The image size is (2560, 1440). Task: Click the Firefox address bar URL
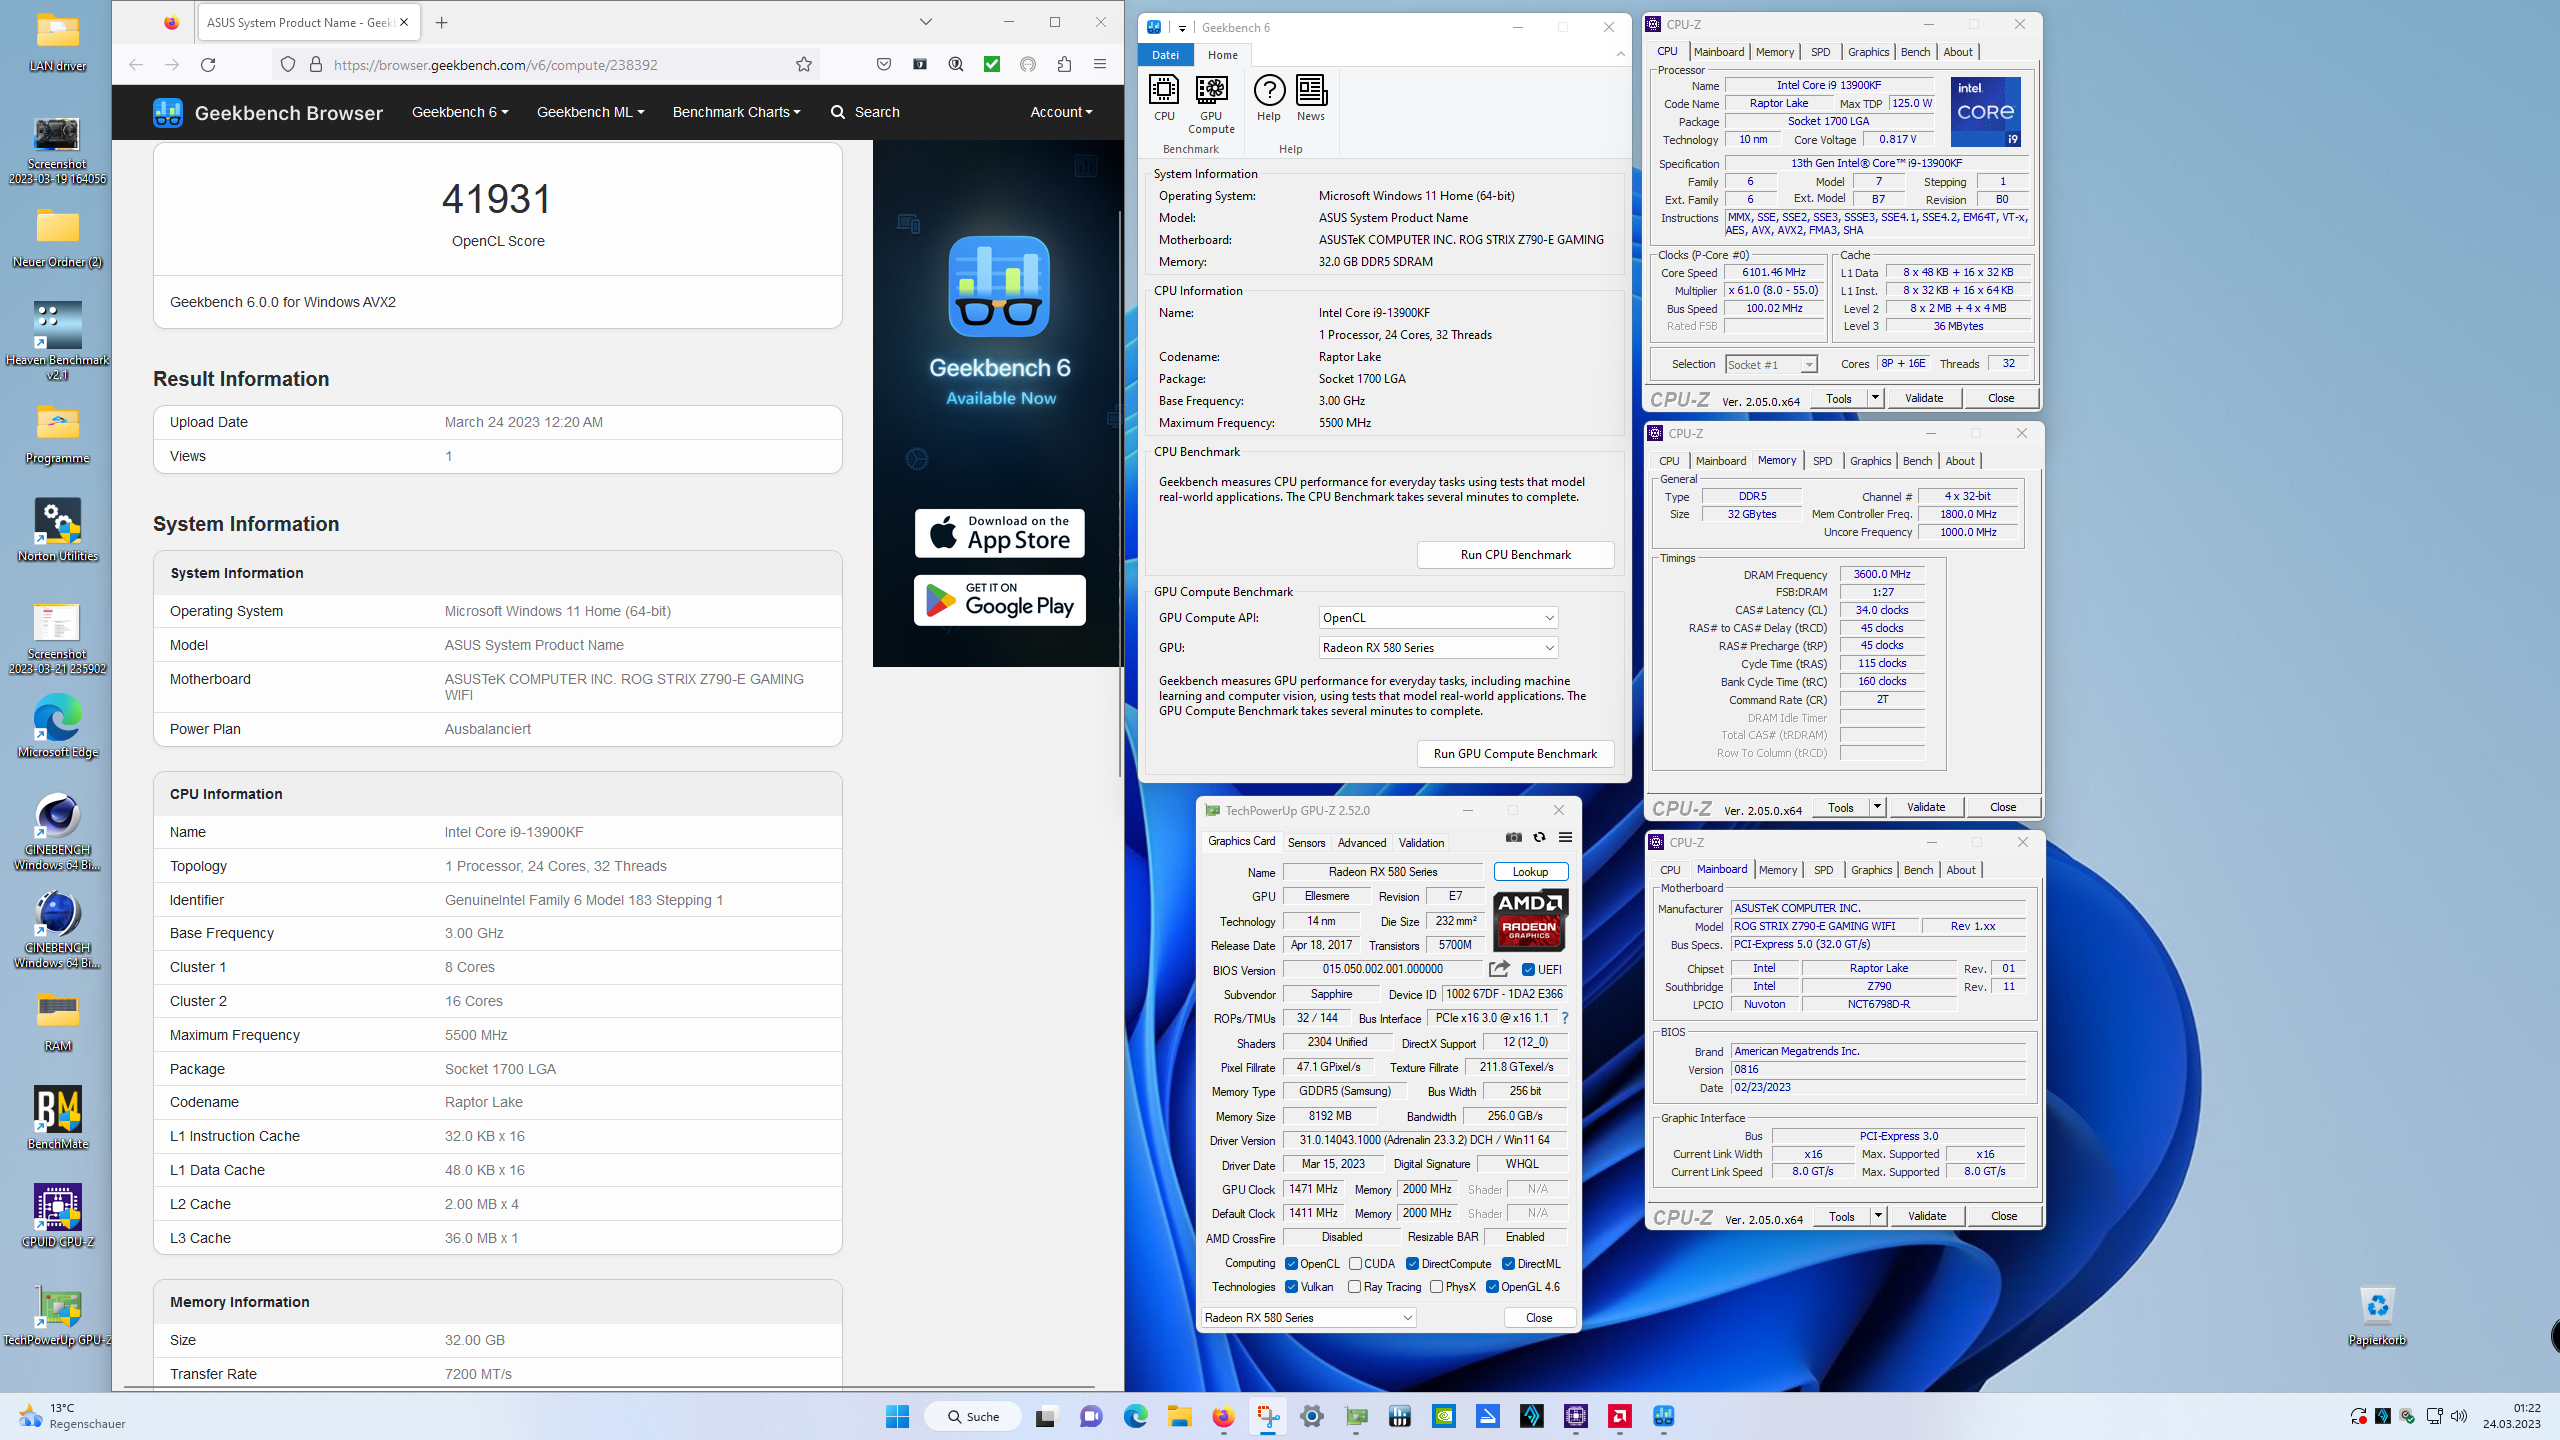[495, 65]
